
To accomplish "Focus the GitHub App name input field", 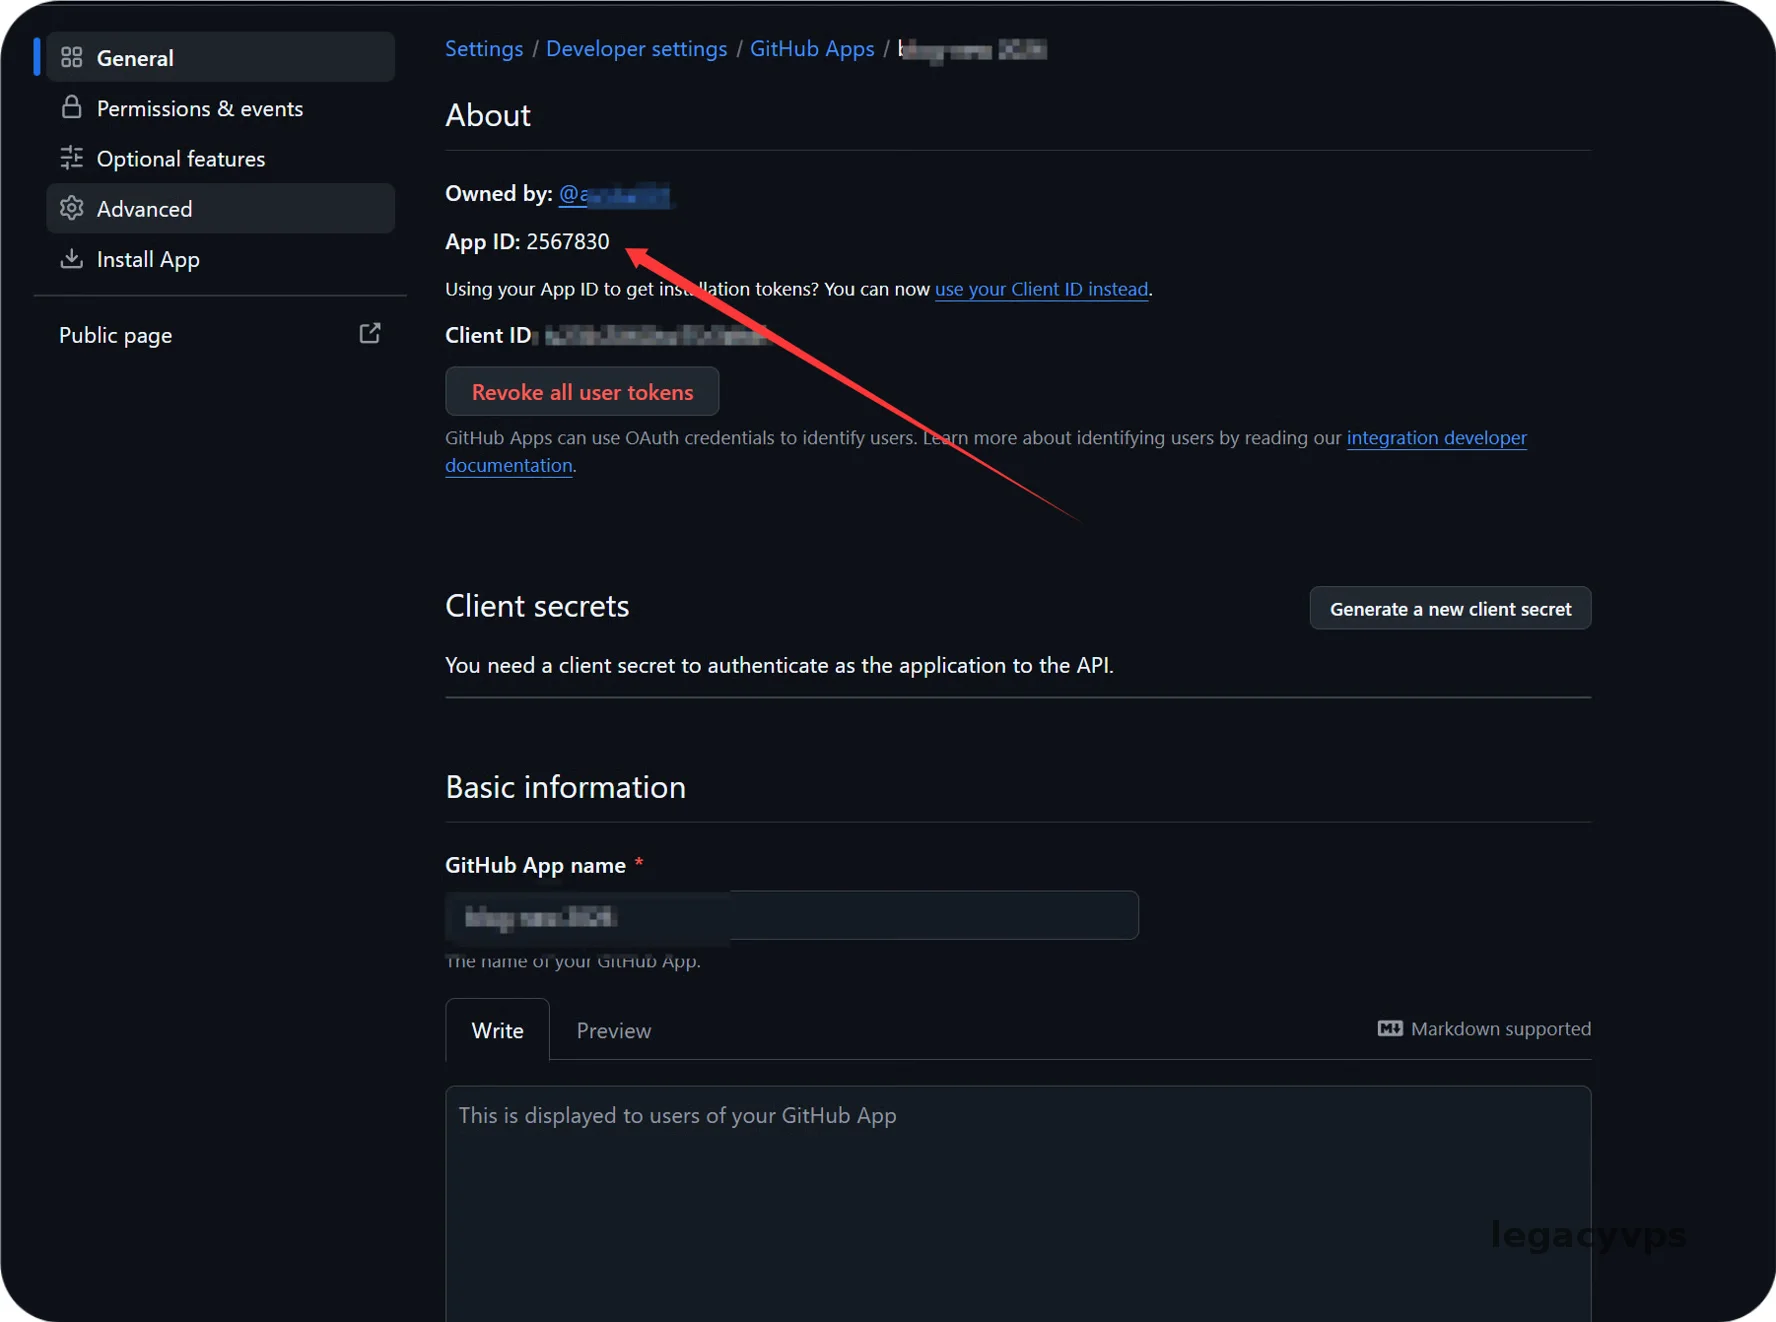I will pos(900,915).
